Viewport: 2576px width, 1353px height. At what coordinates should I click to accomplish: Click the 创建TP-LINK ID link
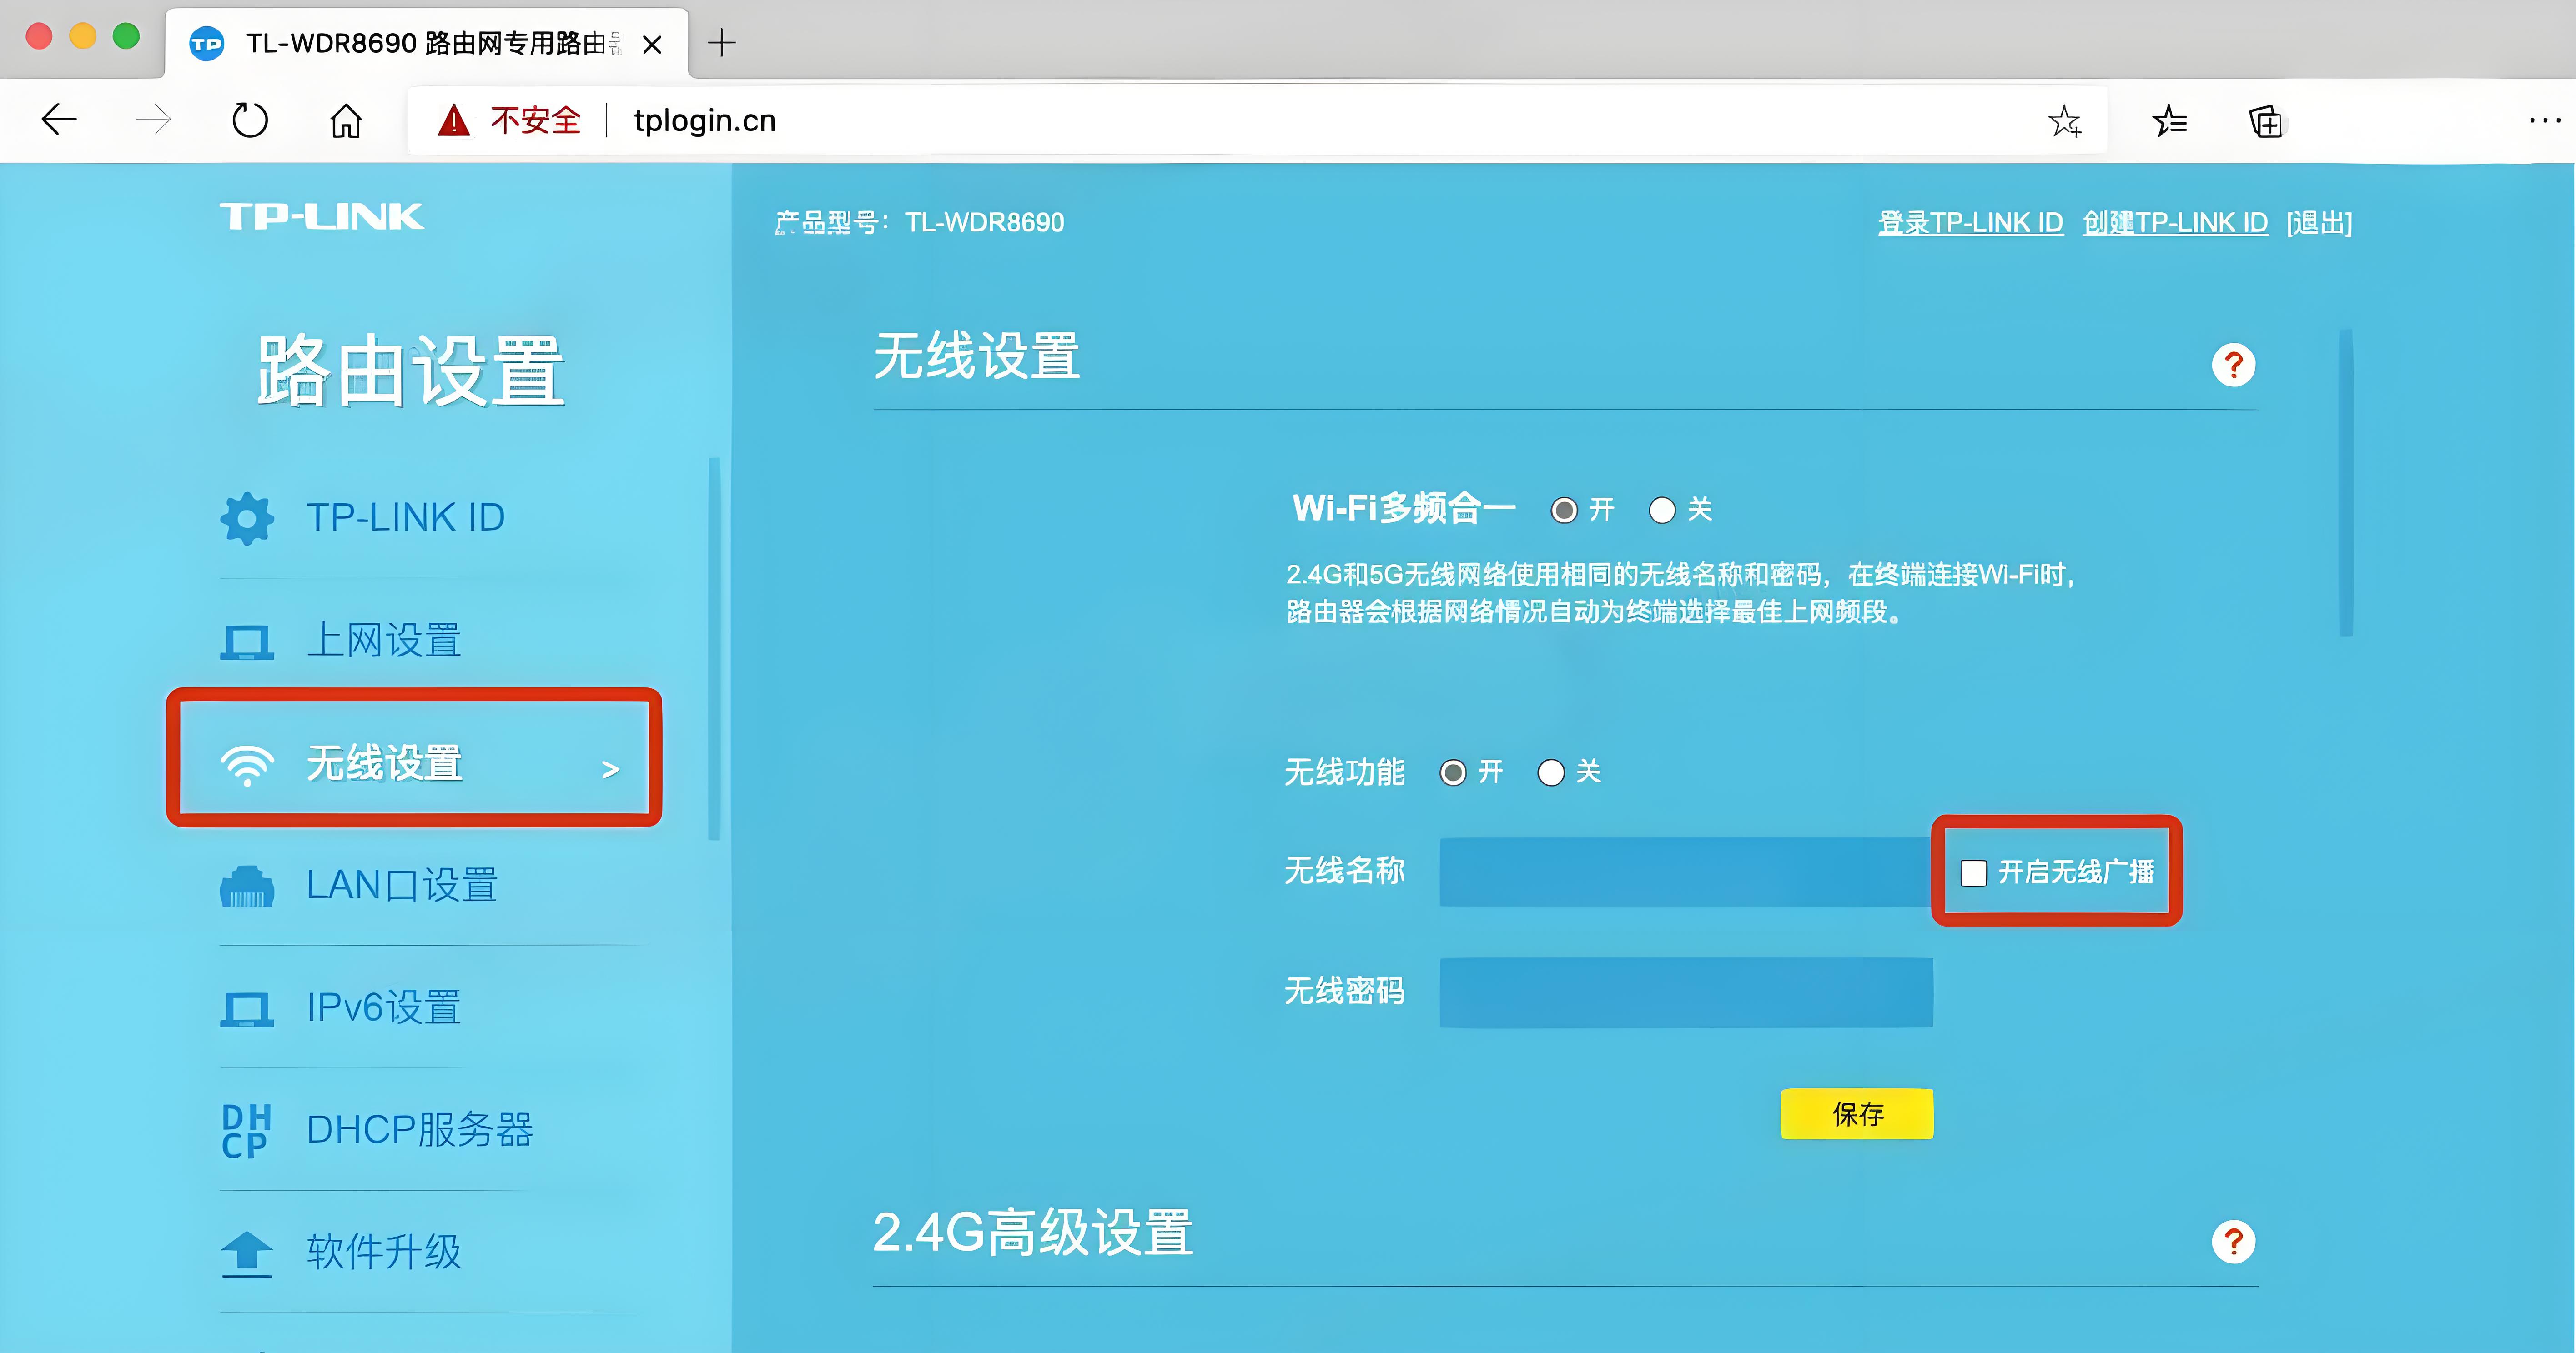(2175, 223)
